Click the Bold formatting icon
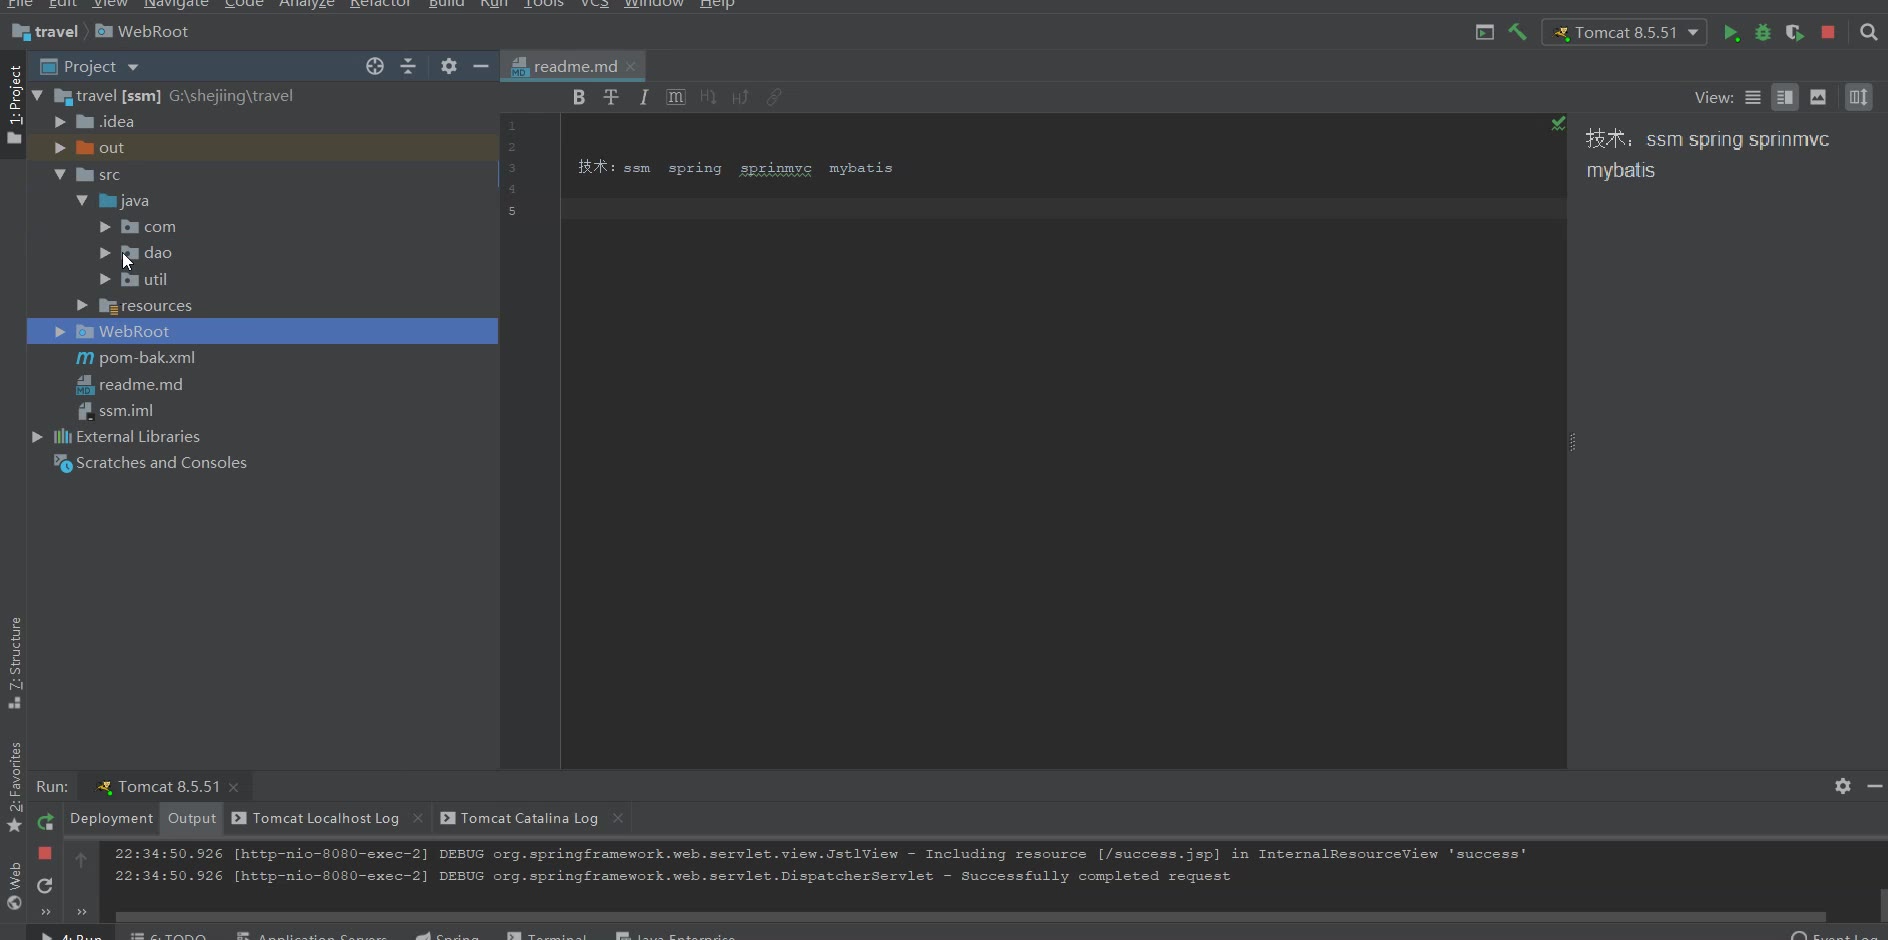 [578, 97]
